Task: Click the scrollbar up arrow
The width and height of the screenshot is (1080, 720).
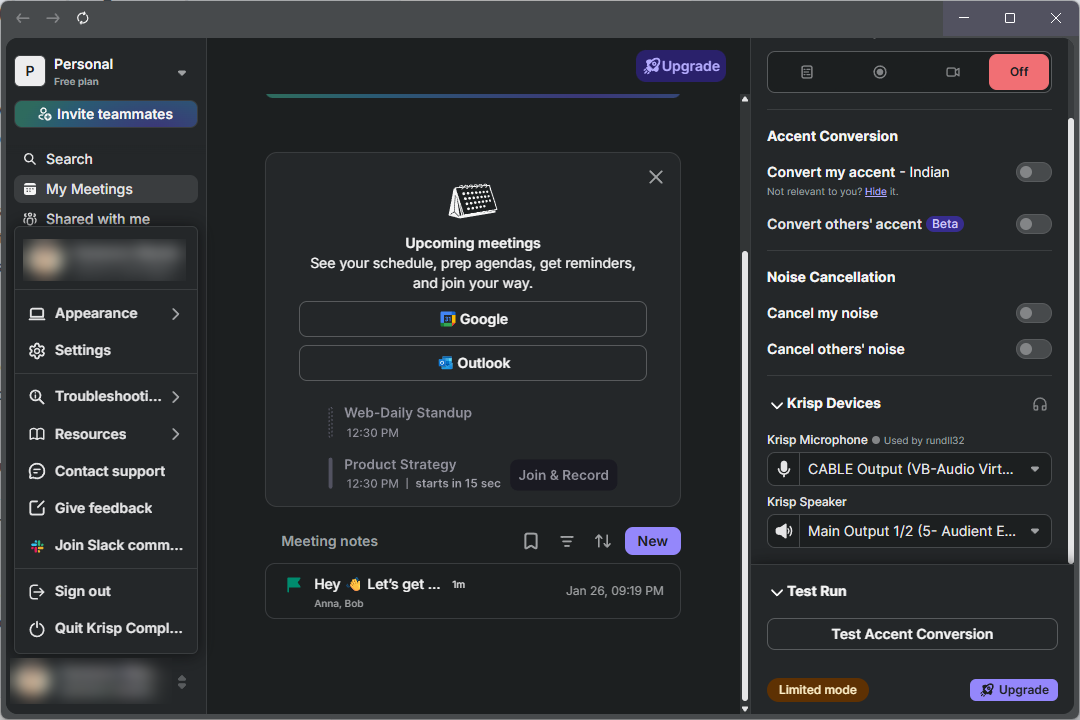Action: pos(745,99)
